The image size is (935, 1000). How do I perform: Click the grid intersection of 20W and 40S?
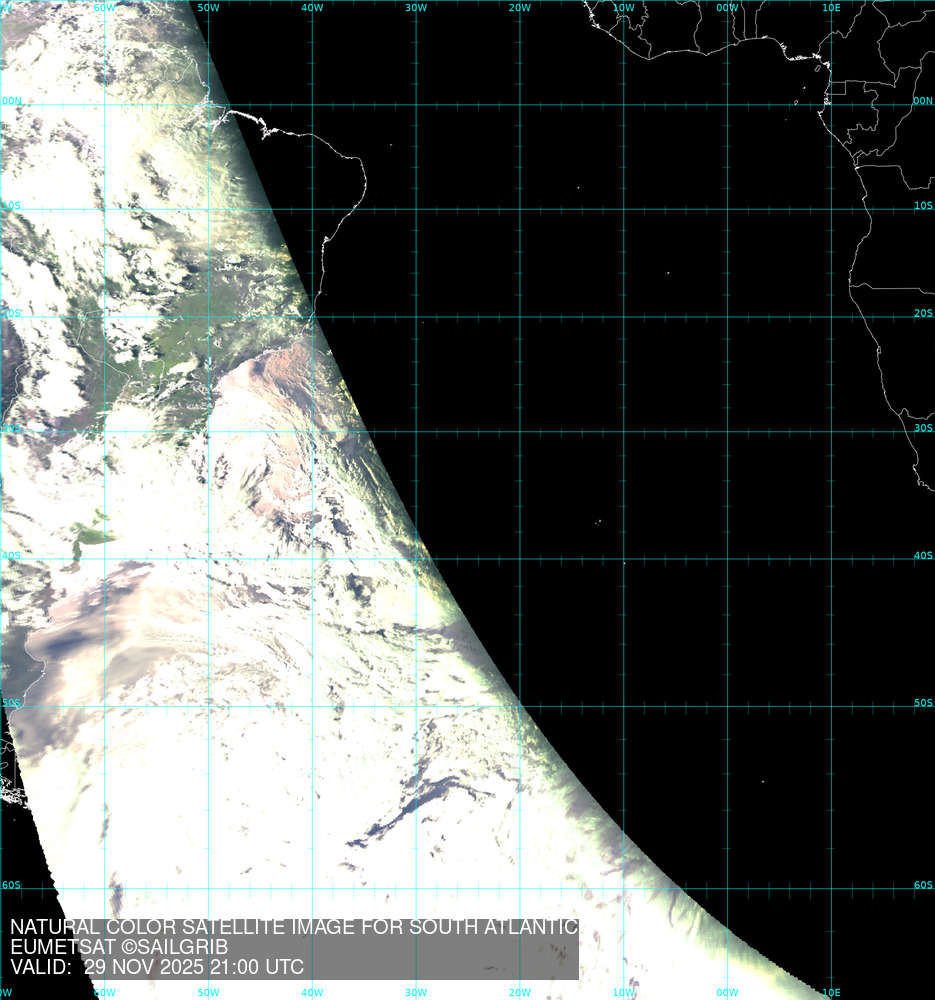coord(520,559)
